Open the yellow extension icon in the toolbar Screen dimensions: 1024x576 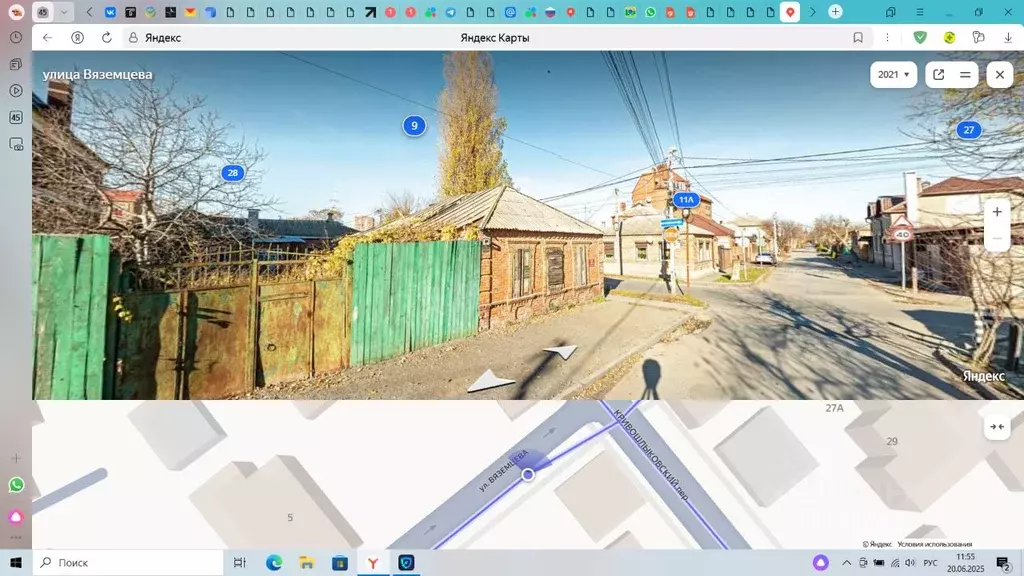(949, 38)
